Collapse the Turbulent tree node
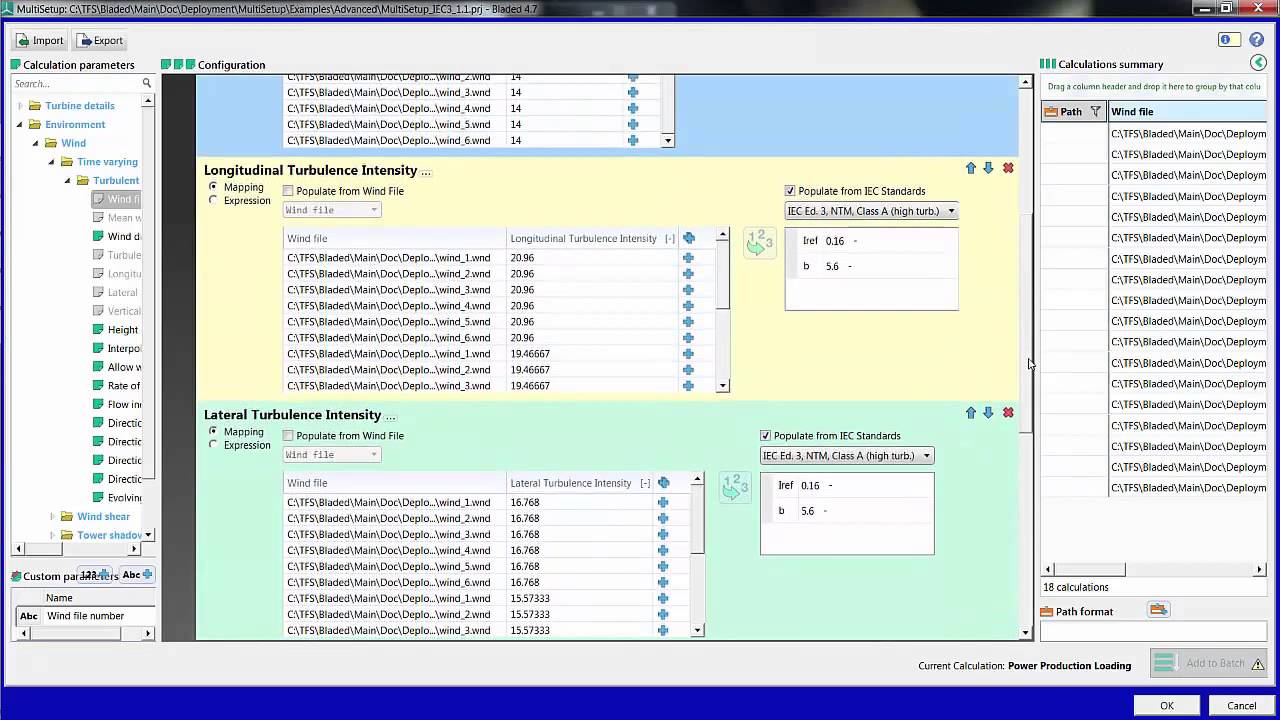 click(x=68, y=181)
